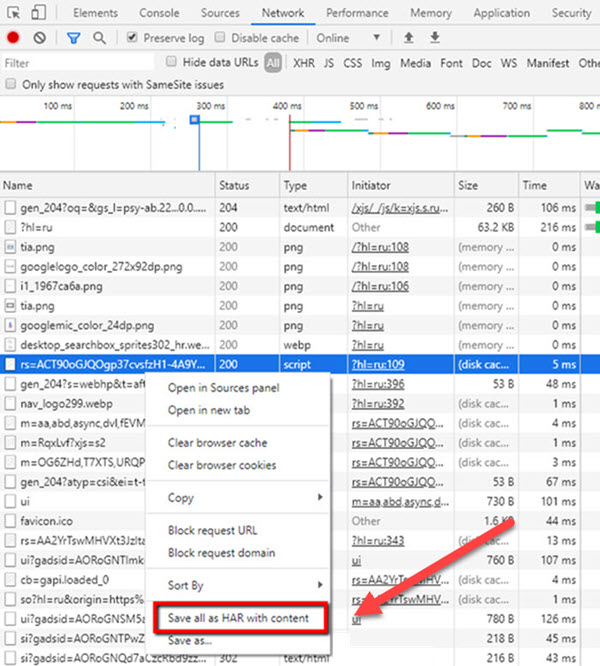Image resolution: width=600 pixels, height=666 pixels.
Task: Enable the Preserve log checkbox
Action: 132,37
